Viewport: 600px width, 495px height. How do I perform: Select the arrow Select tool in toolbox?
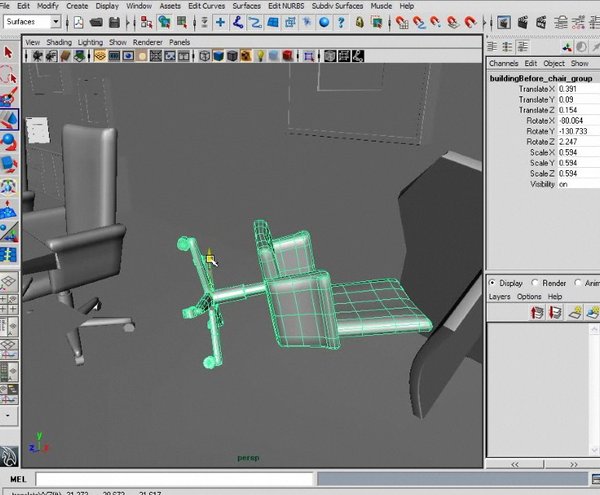[8, 53]
